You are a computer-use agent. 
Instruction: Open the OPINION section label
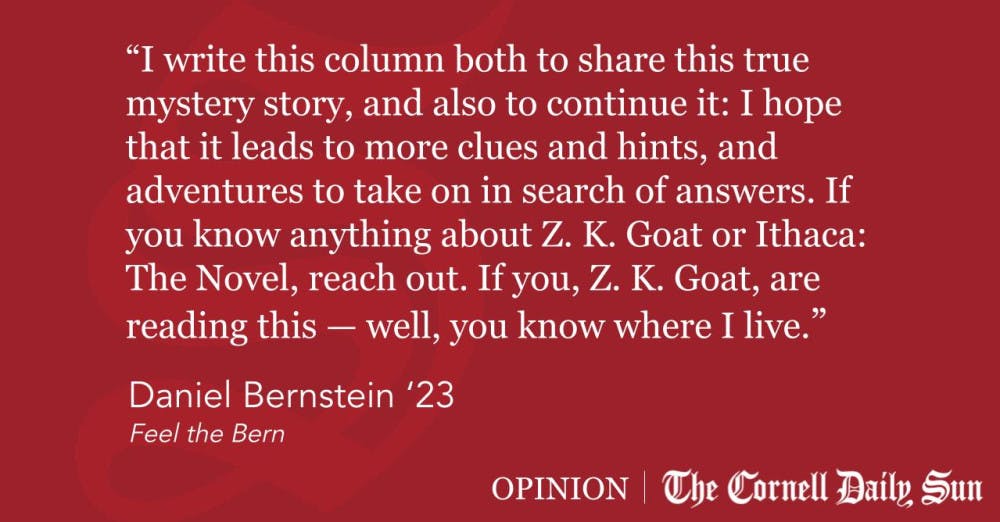tap(560, 488)
